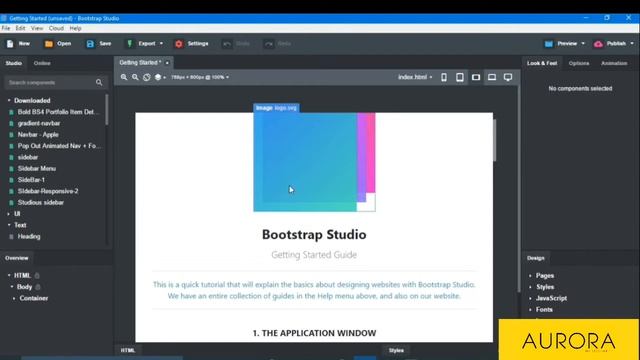Collapse the Text component group

tap(9, 225)
